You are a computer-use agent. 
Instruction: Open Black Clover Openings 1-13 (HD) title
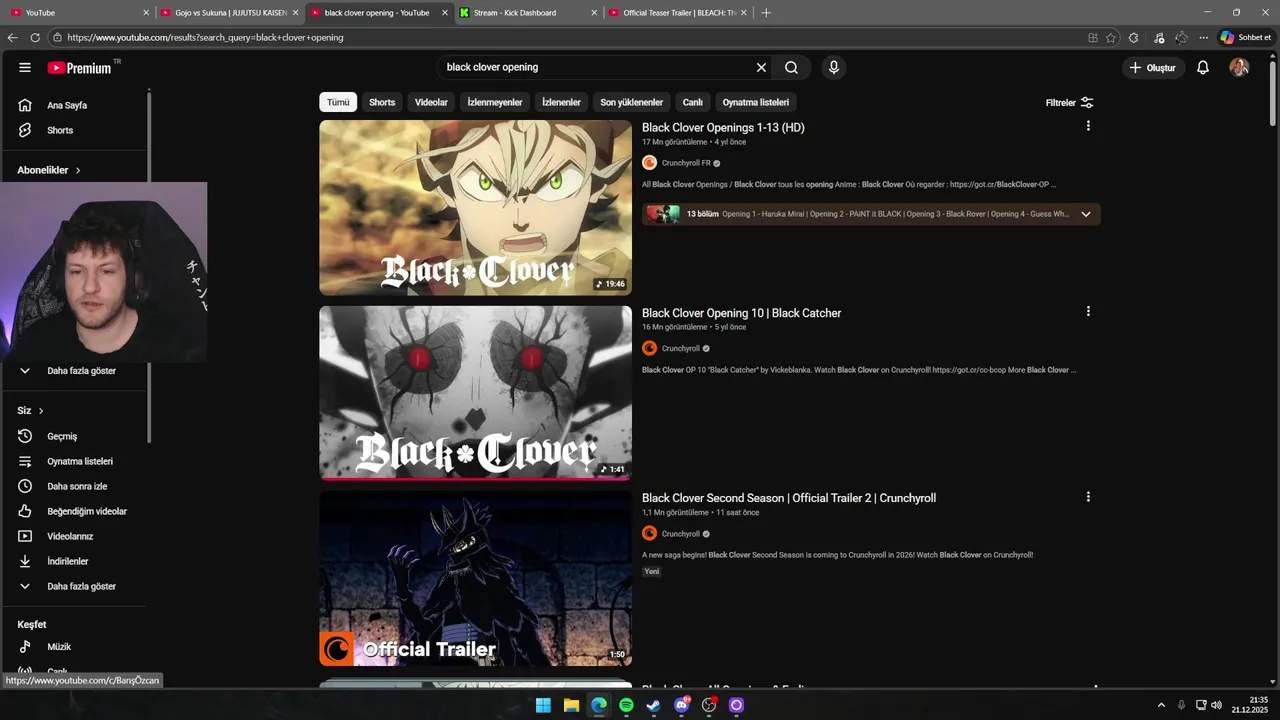(723, 128)
